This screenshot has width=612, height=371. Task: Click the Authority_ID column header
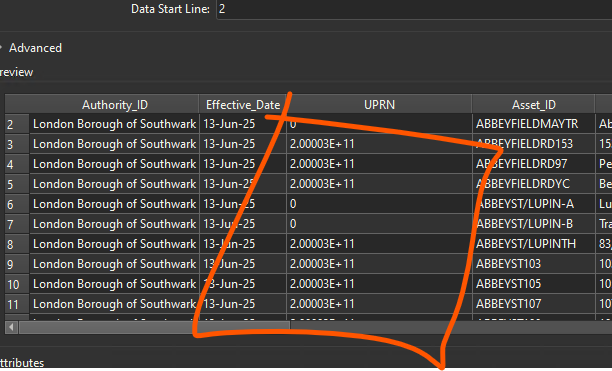[x=114, y=105]
